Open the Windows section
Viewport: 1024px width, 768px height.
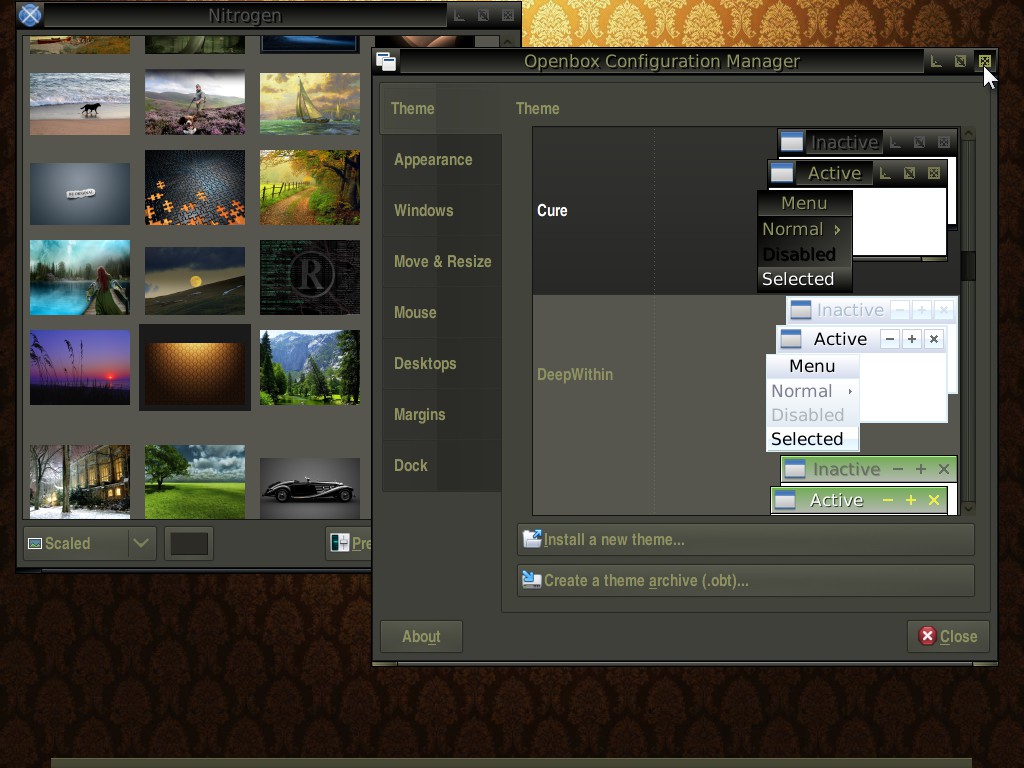[x=442, y=211]
